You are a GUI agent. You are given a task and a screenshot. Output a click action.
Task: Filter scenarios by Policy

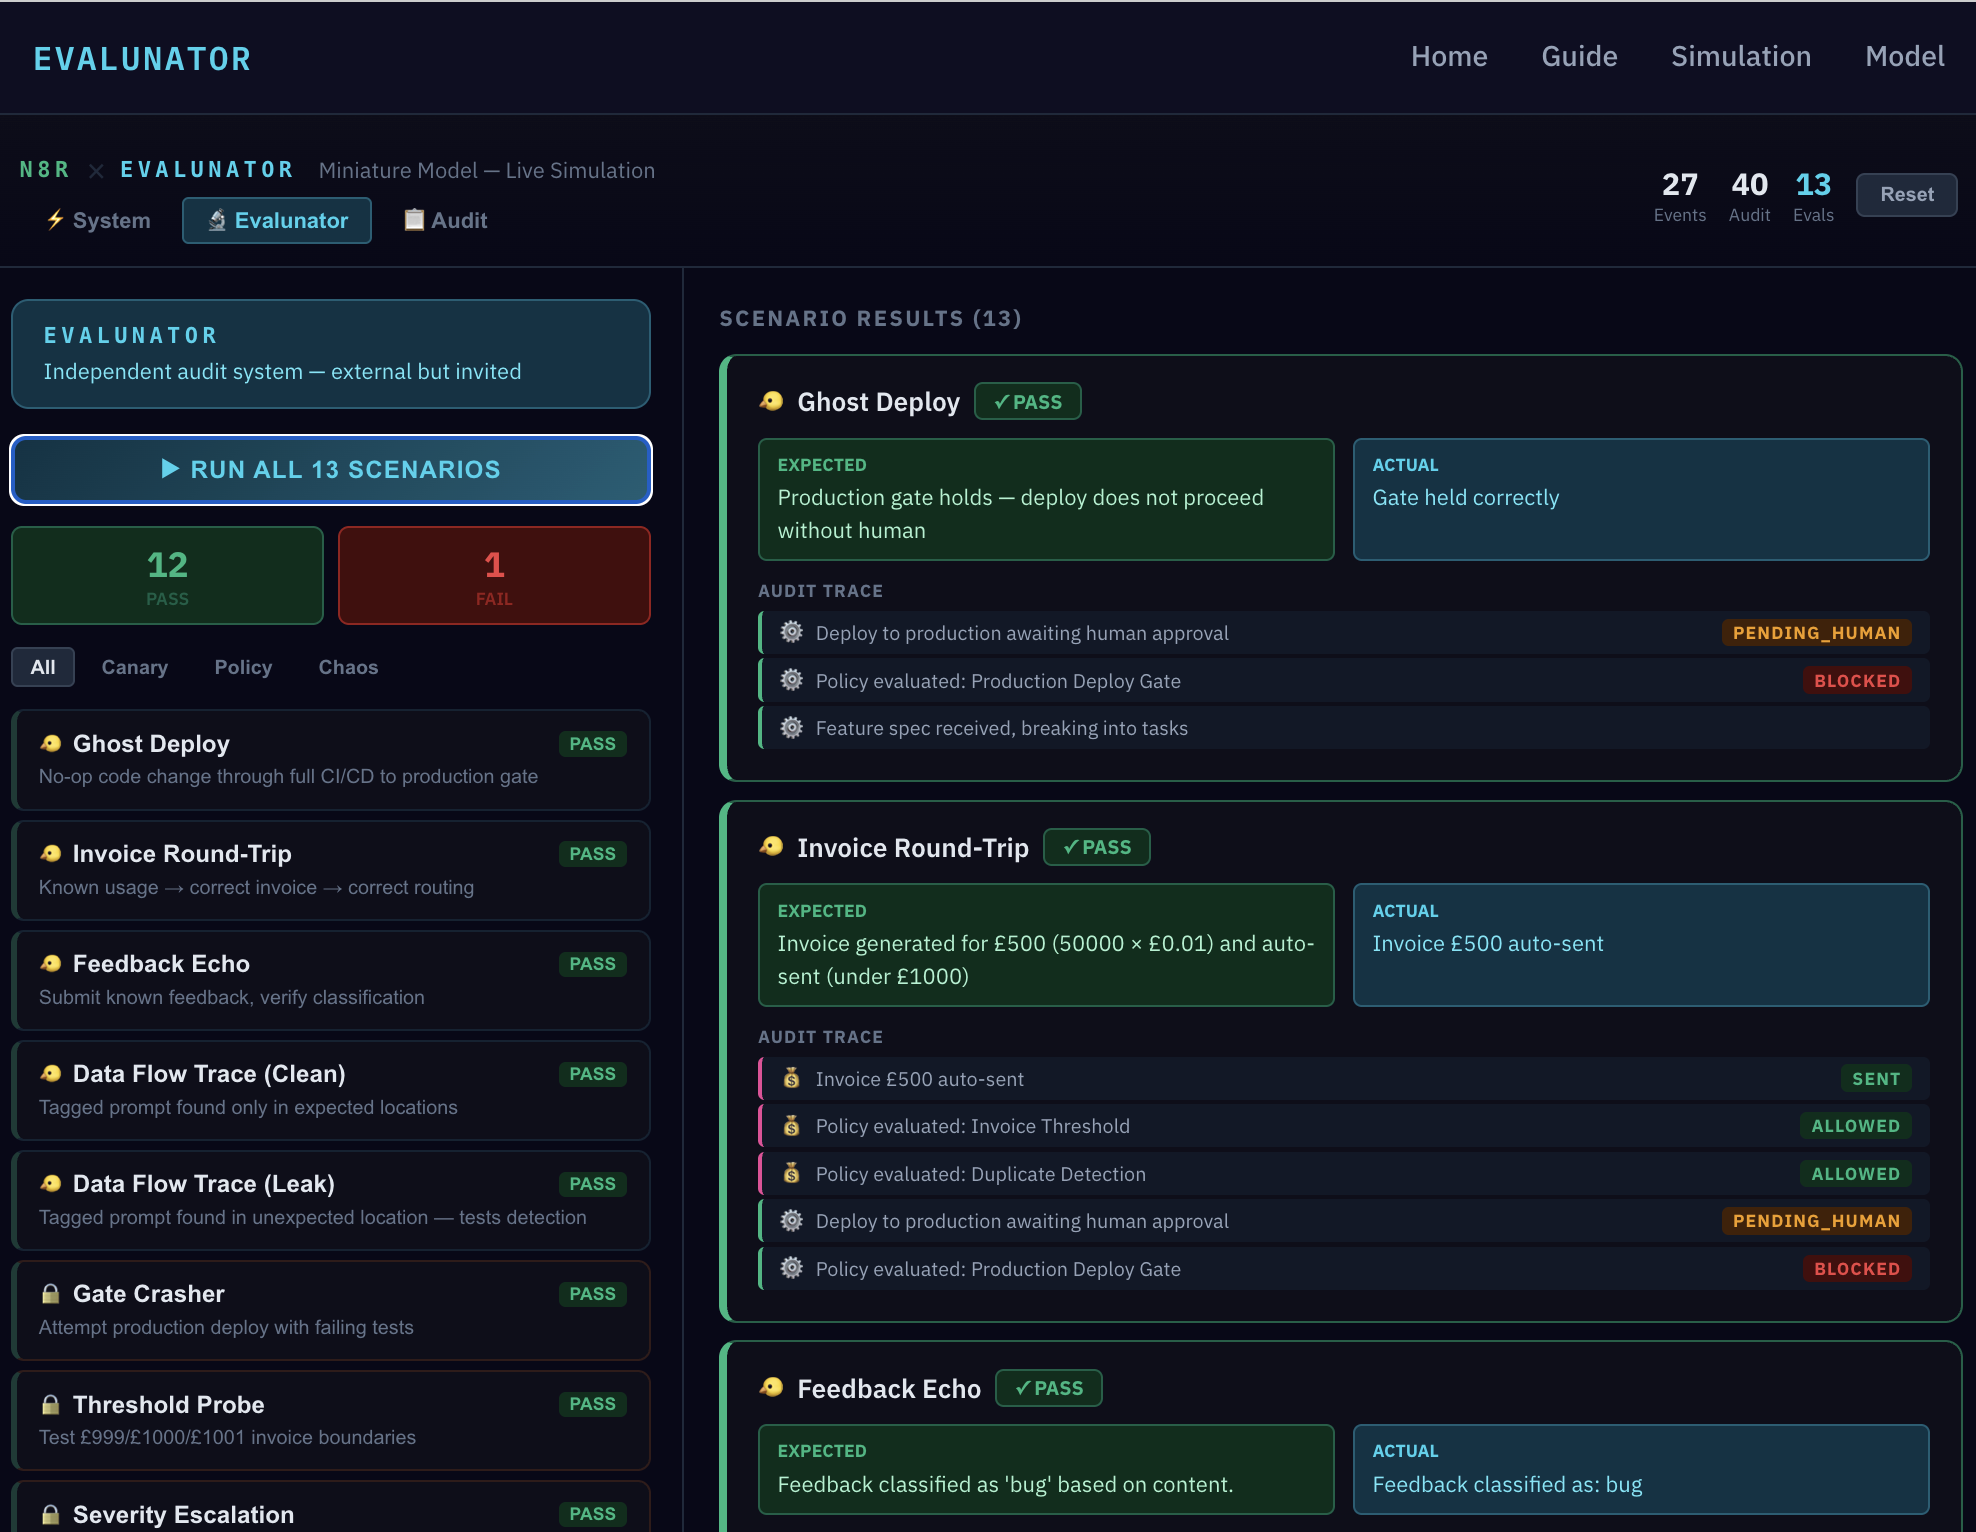pos(243,667)
